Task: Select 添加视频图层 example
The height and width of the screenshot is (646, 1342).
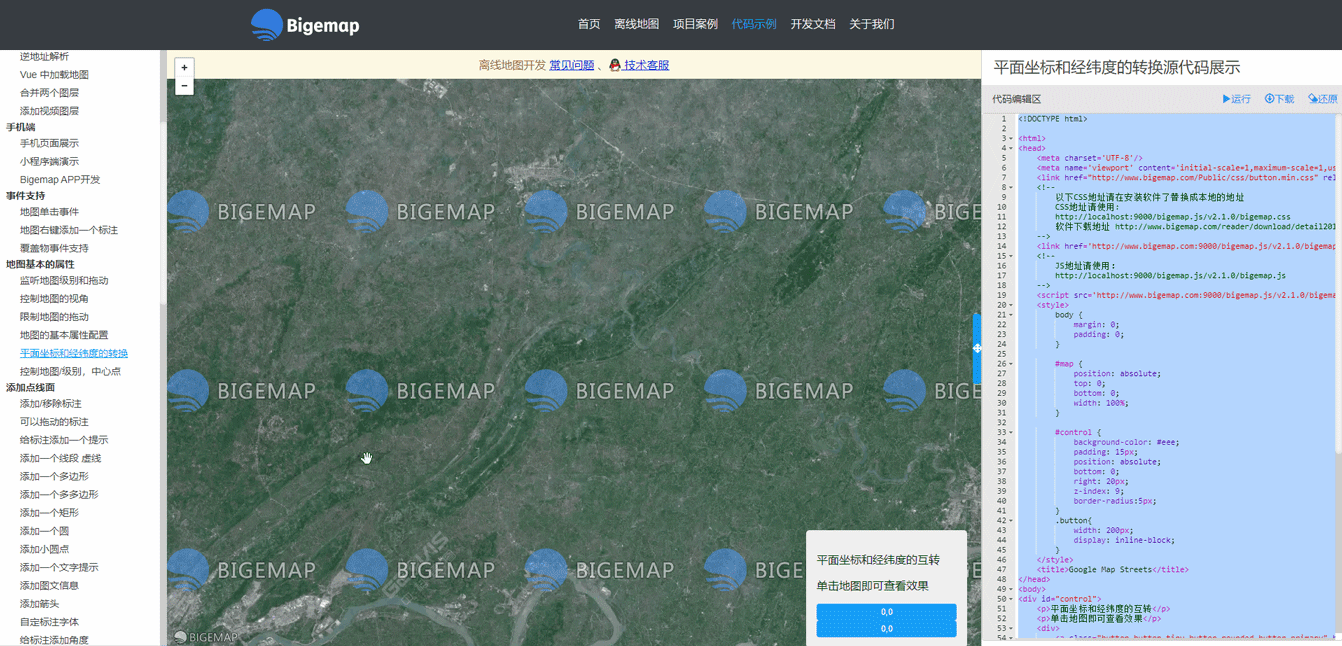Action: coord(49,111)
